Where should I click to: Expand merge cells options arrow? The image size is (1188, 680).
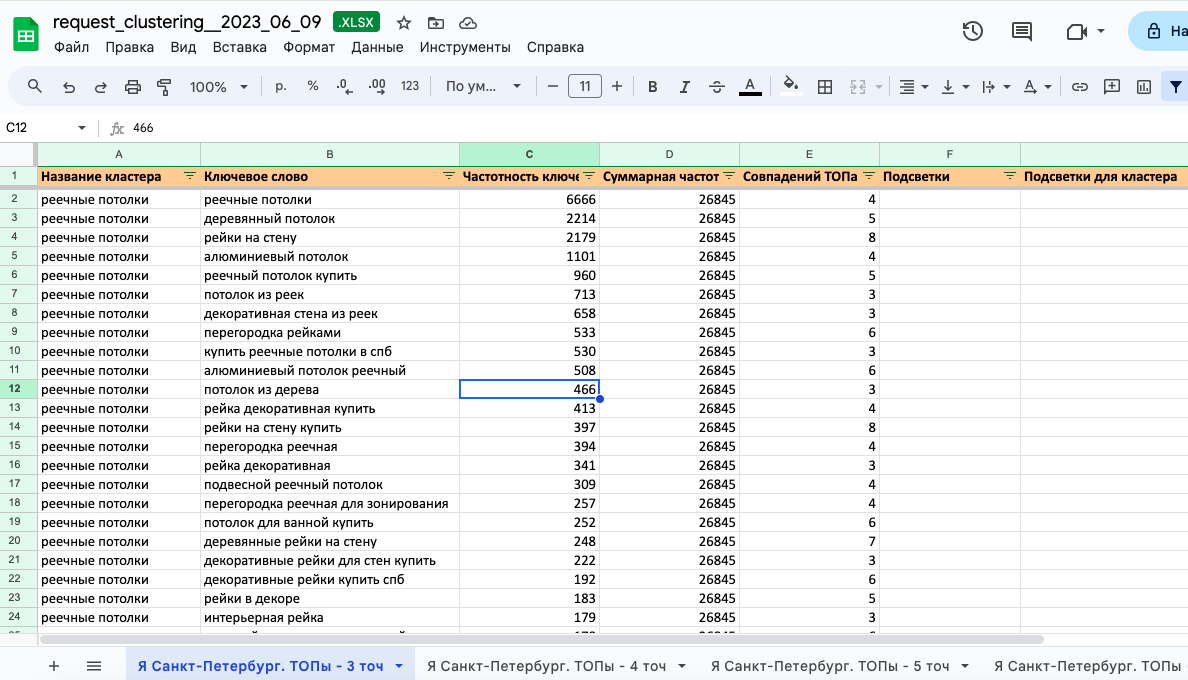tap(879, 87)
